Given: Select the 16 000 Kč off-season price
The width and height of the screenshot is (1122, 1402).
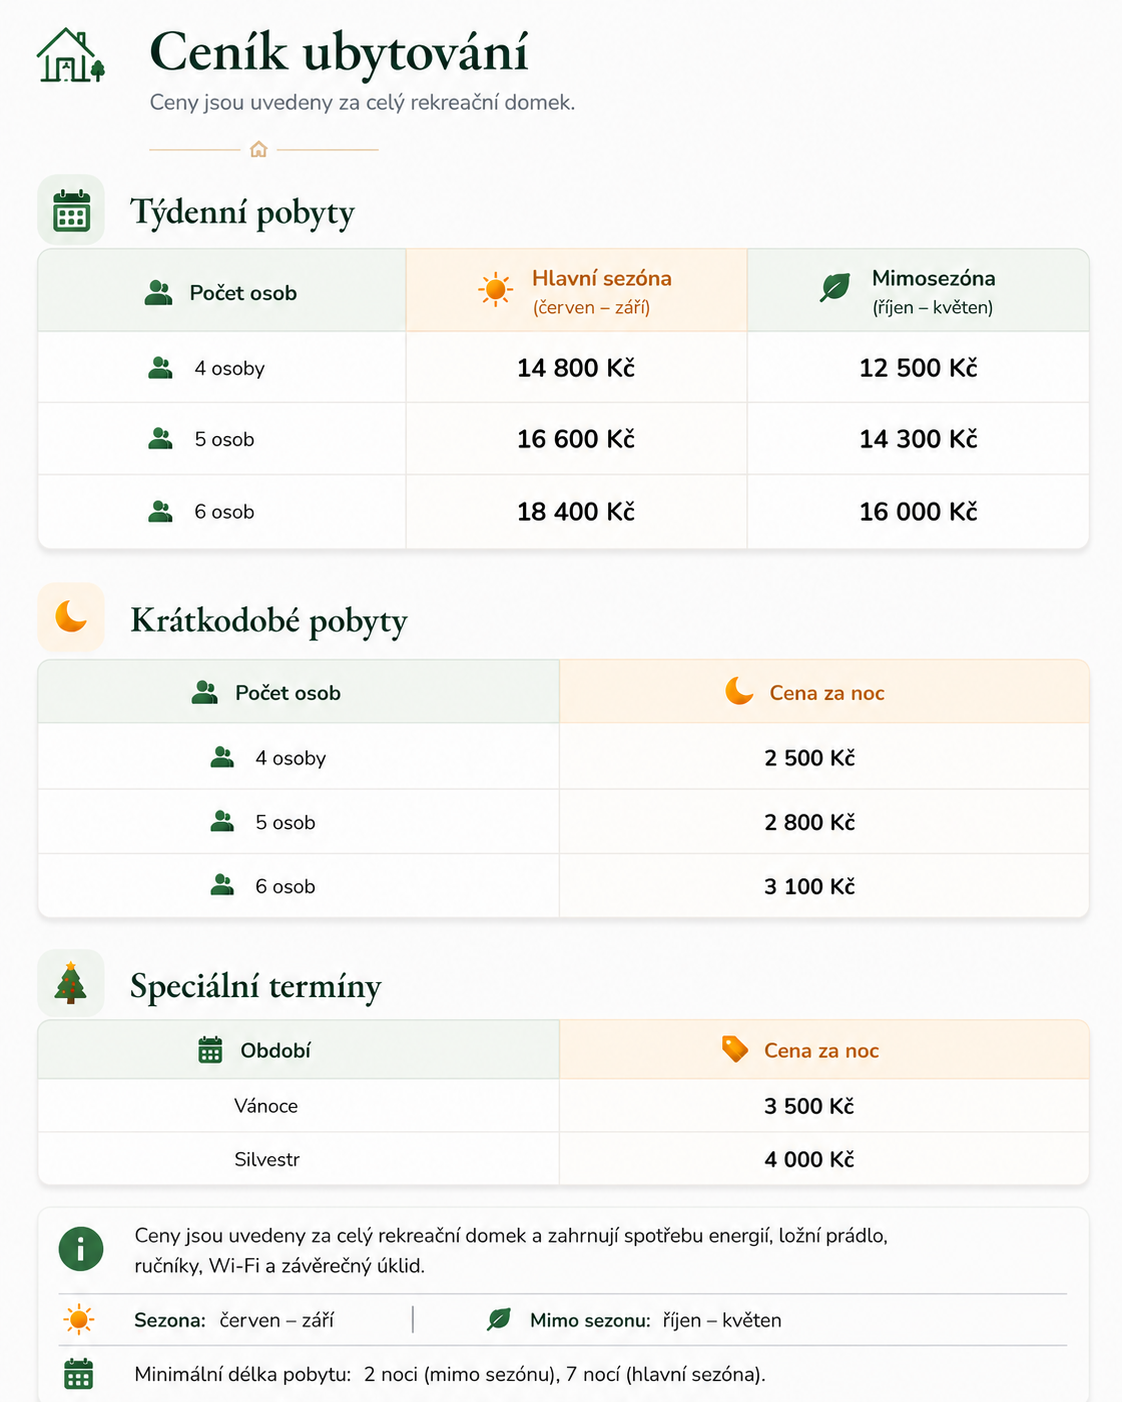Looking at the screenshot, I should 918,512.
